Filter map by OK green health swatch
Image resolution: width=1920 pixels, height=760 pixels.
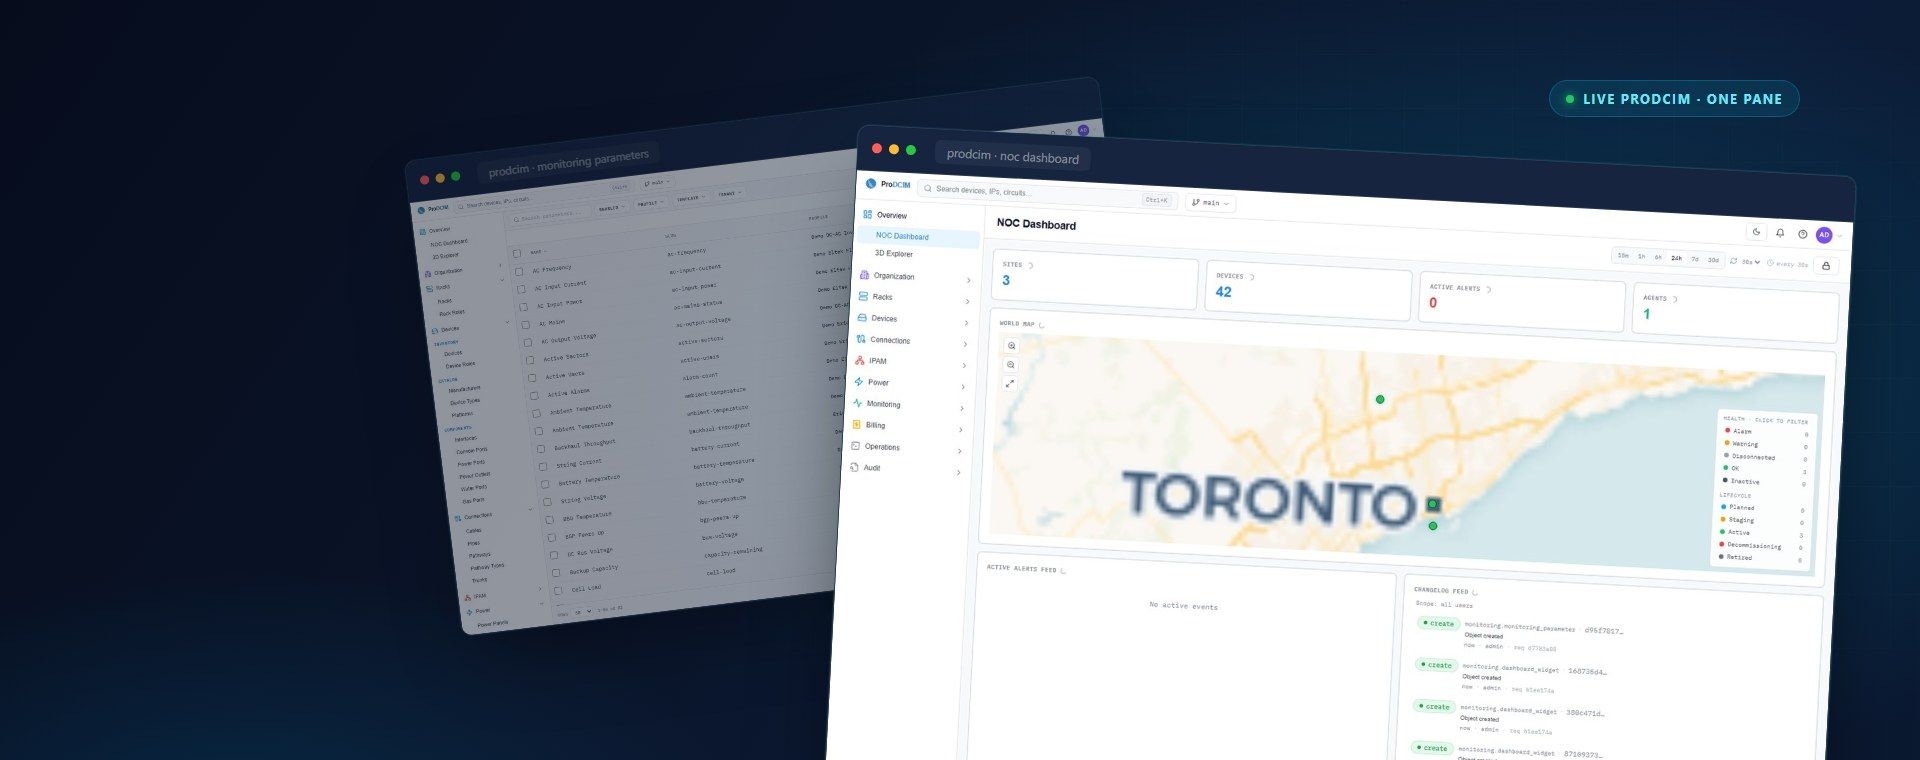point(1726,467)
